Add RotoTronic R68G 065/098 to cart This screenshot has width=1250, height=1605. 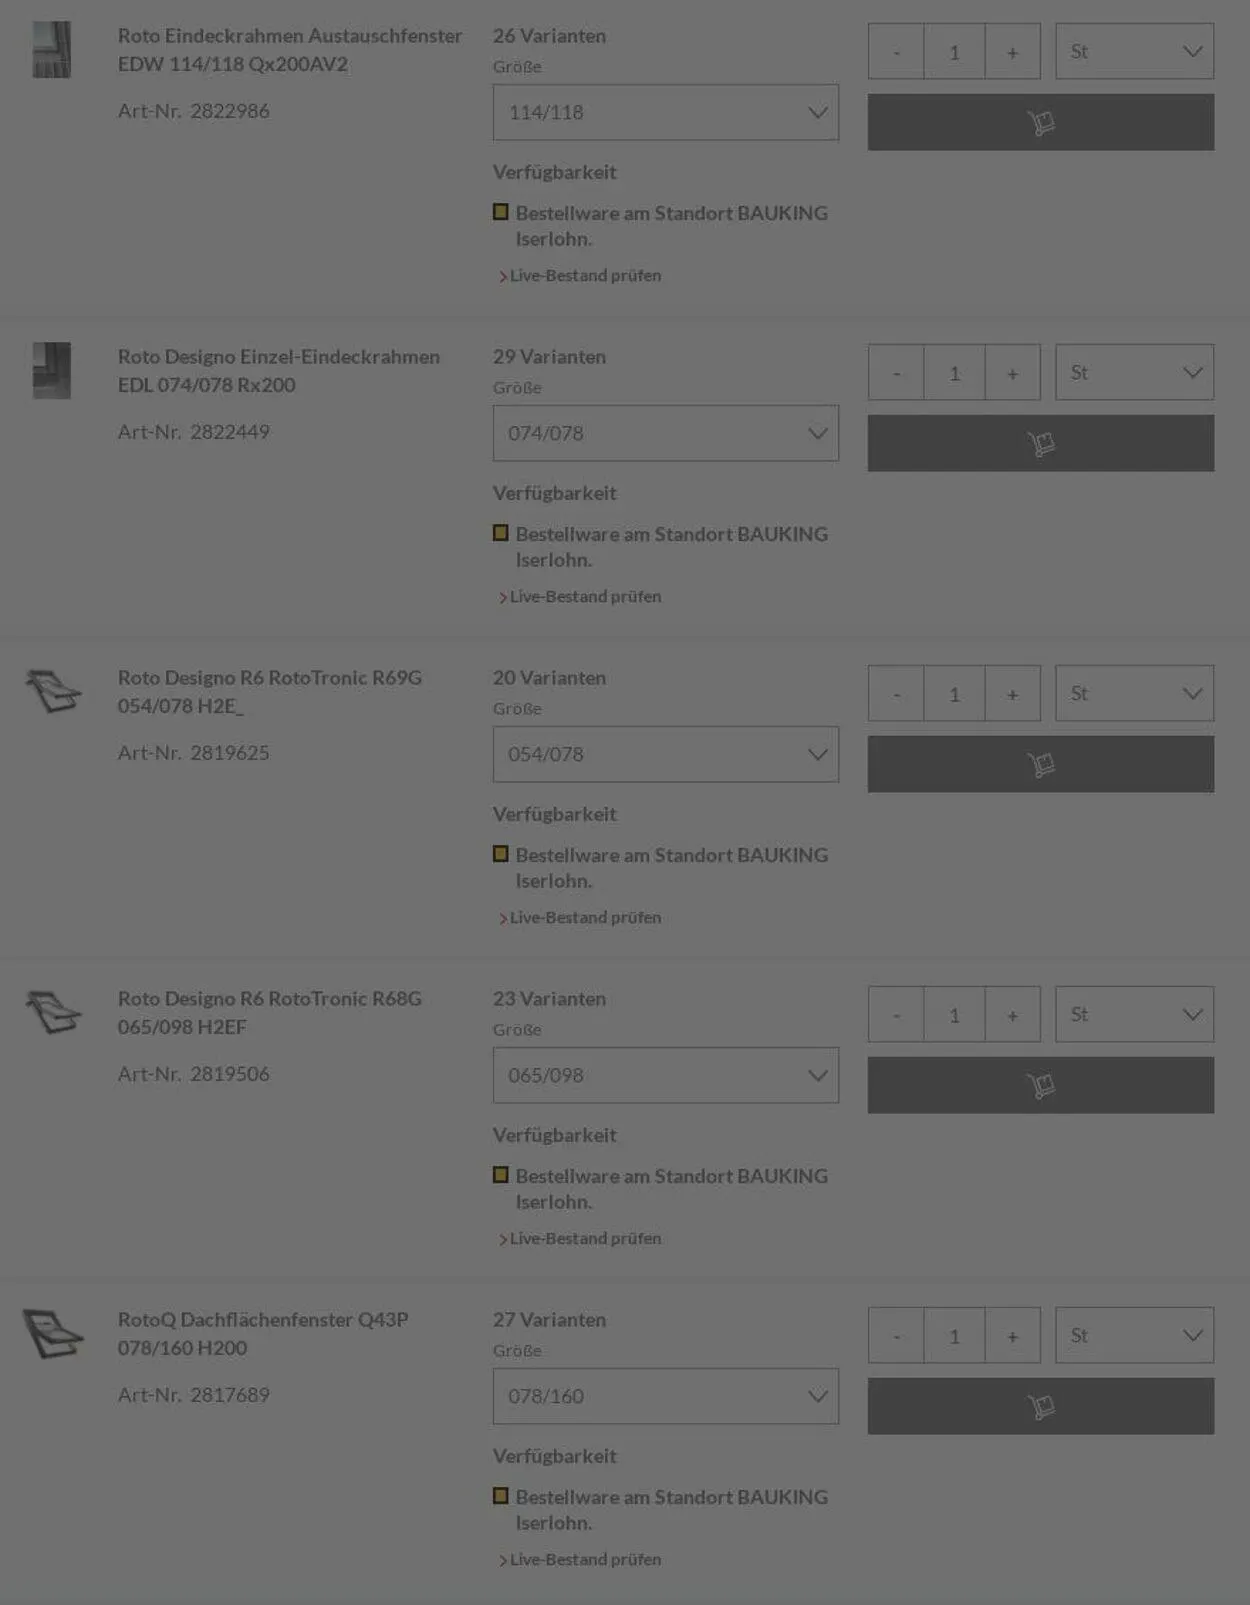[1040, 1085]
